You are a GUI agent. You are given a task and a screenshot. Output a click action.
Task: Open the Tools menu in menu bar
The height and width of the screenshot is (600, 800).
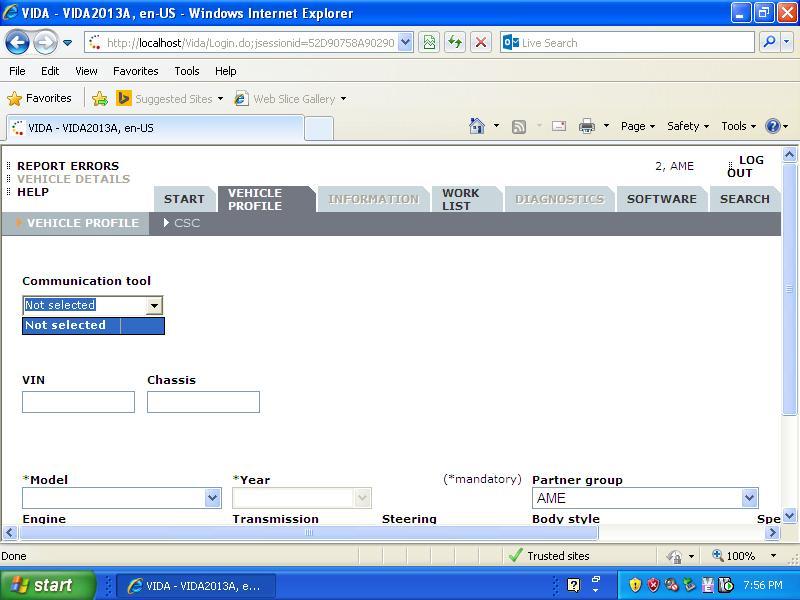186,71
